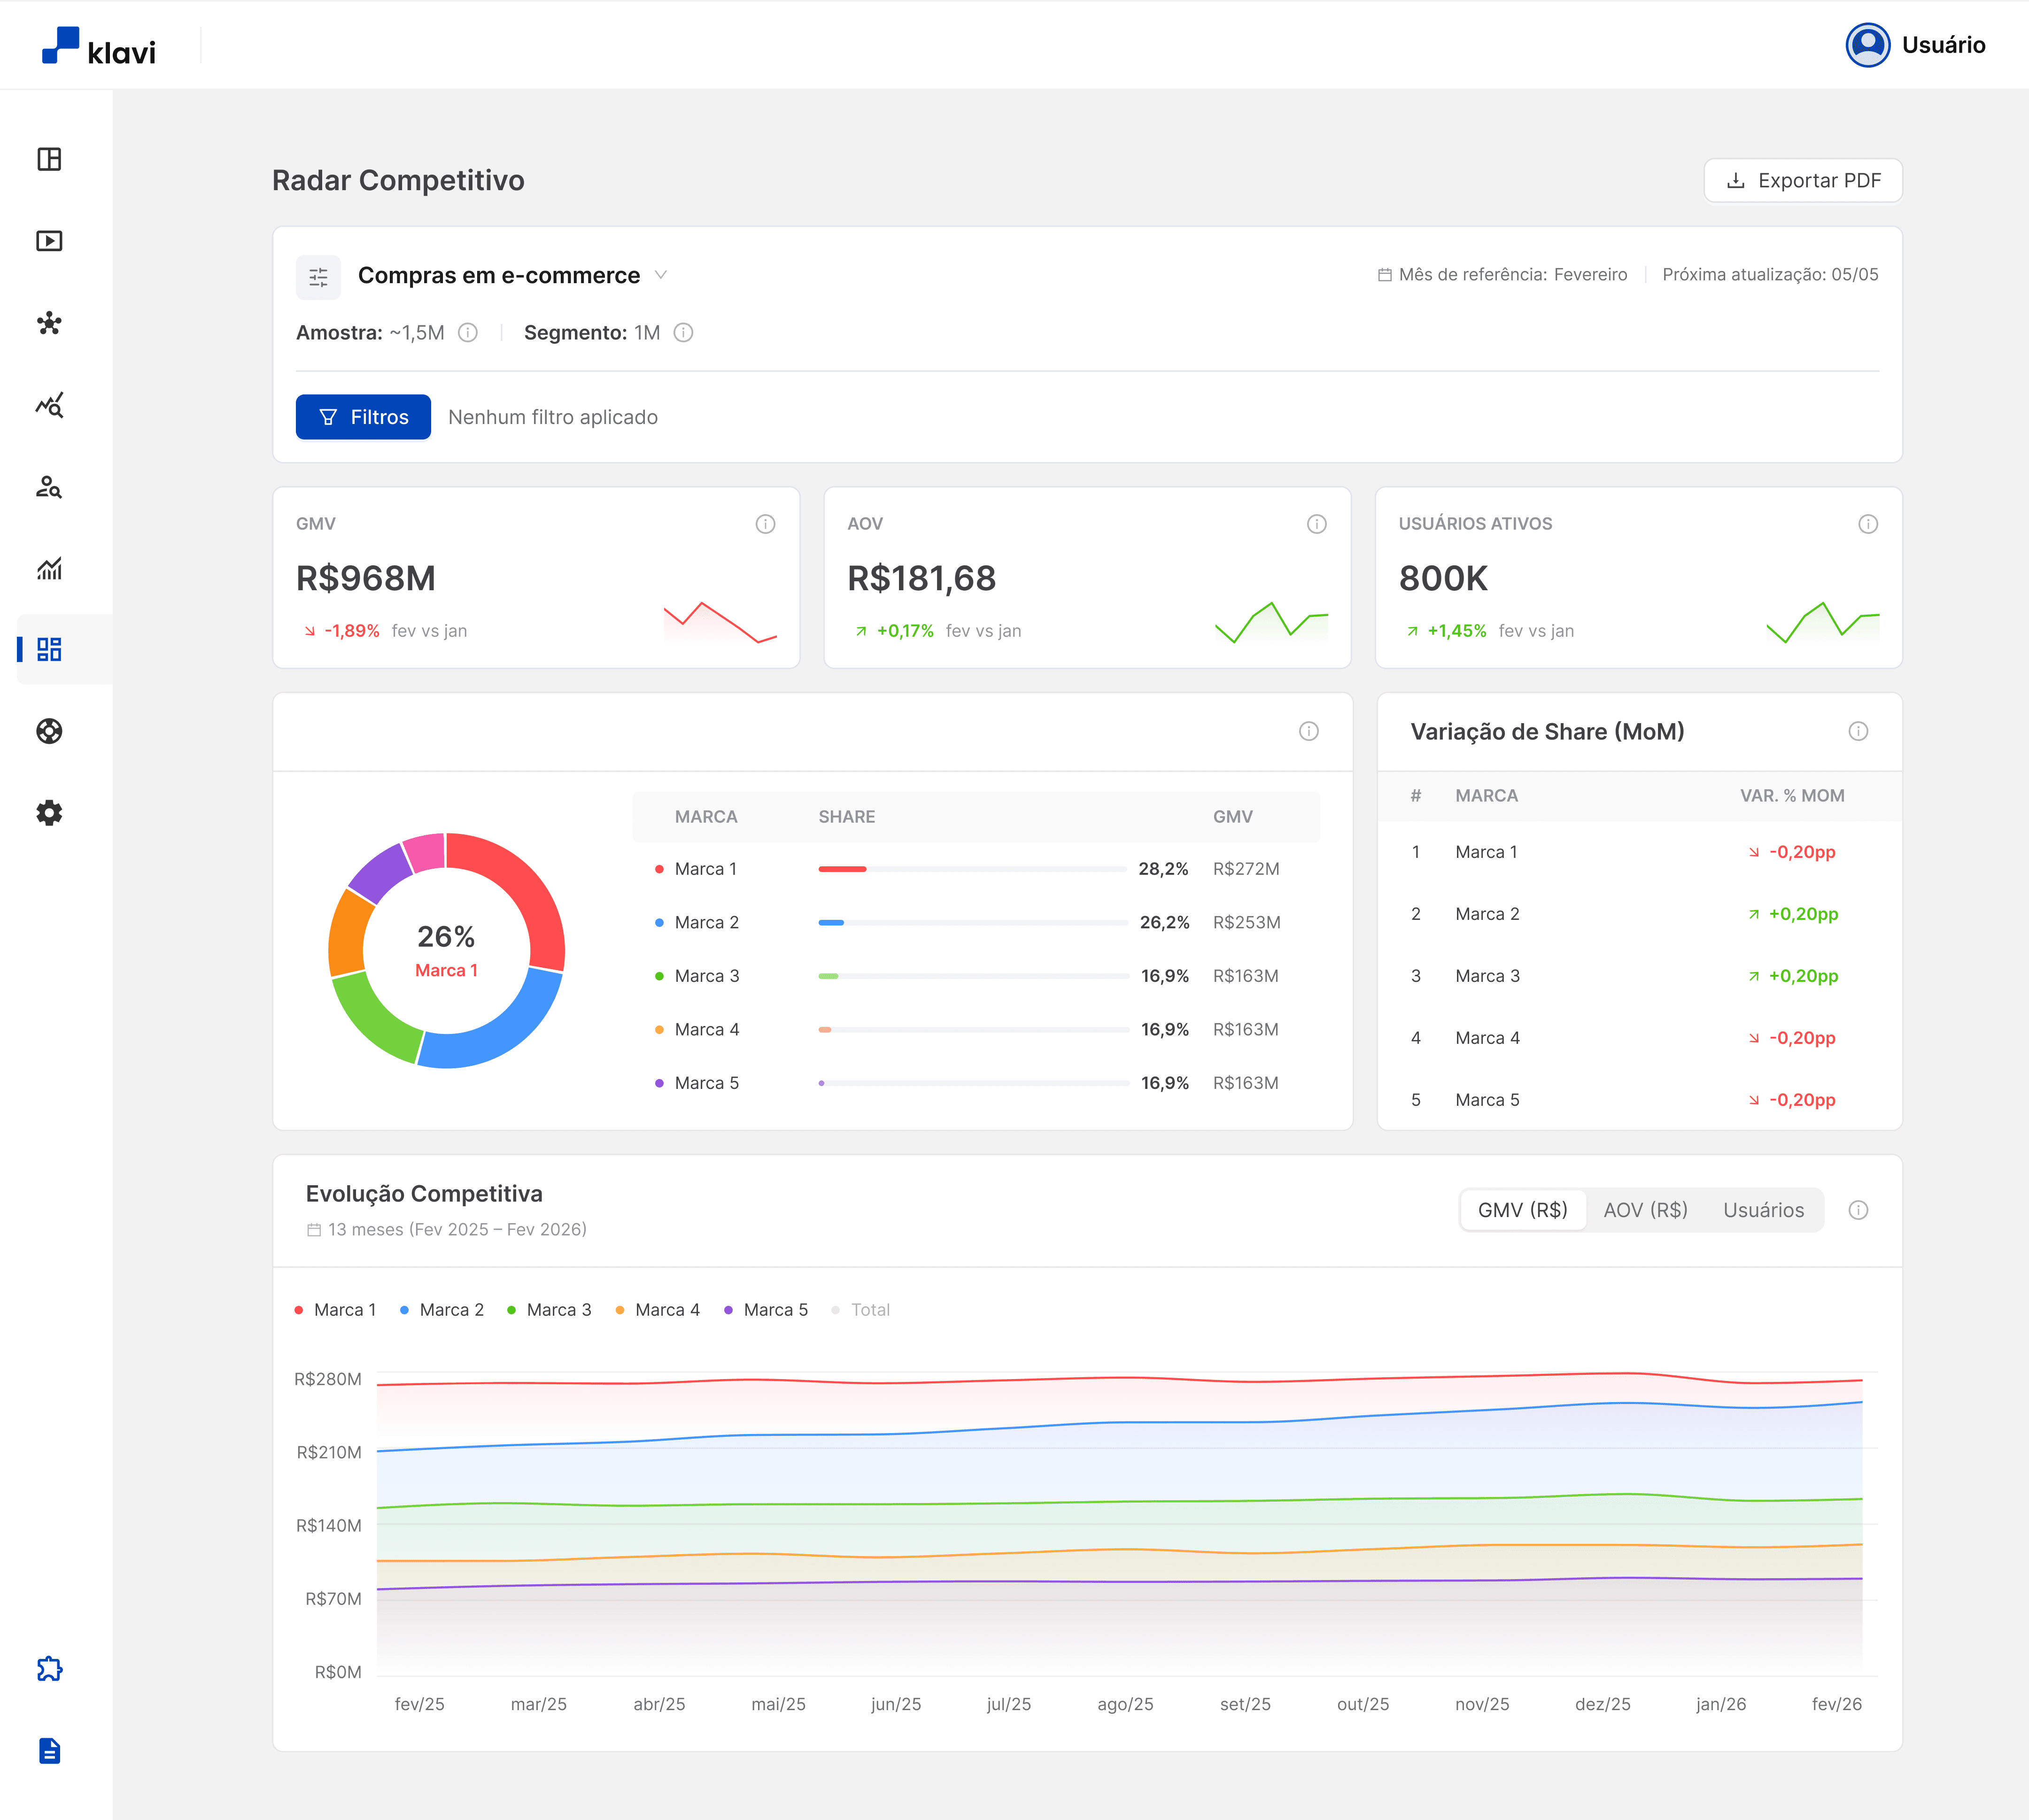Open the Usuário profile menu
Image resolution: width=2029 pixels, height=1820 pixels.
pos(1915,45)
